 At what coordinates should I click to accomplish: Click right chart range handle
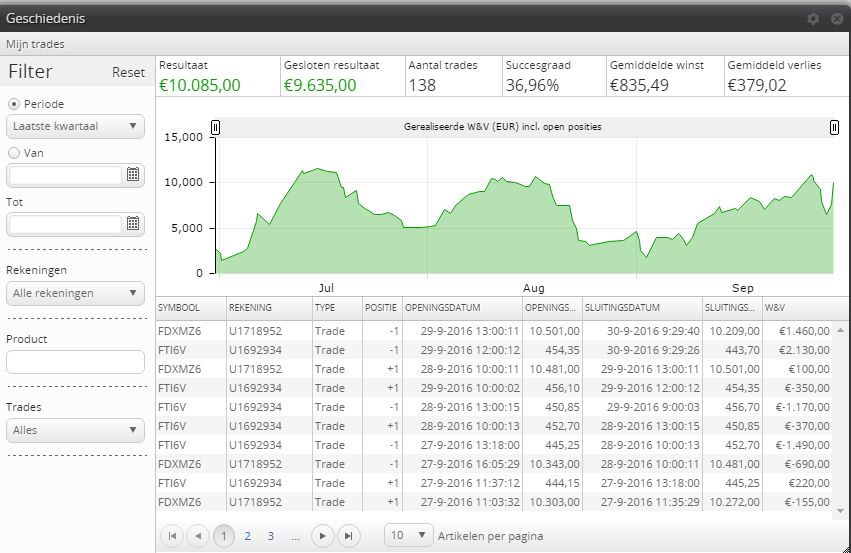[x=834, y=127]
